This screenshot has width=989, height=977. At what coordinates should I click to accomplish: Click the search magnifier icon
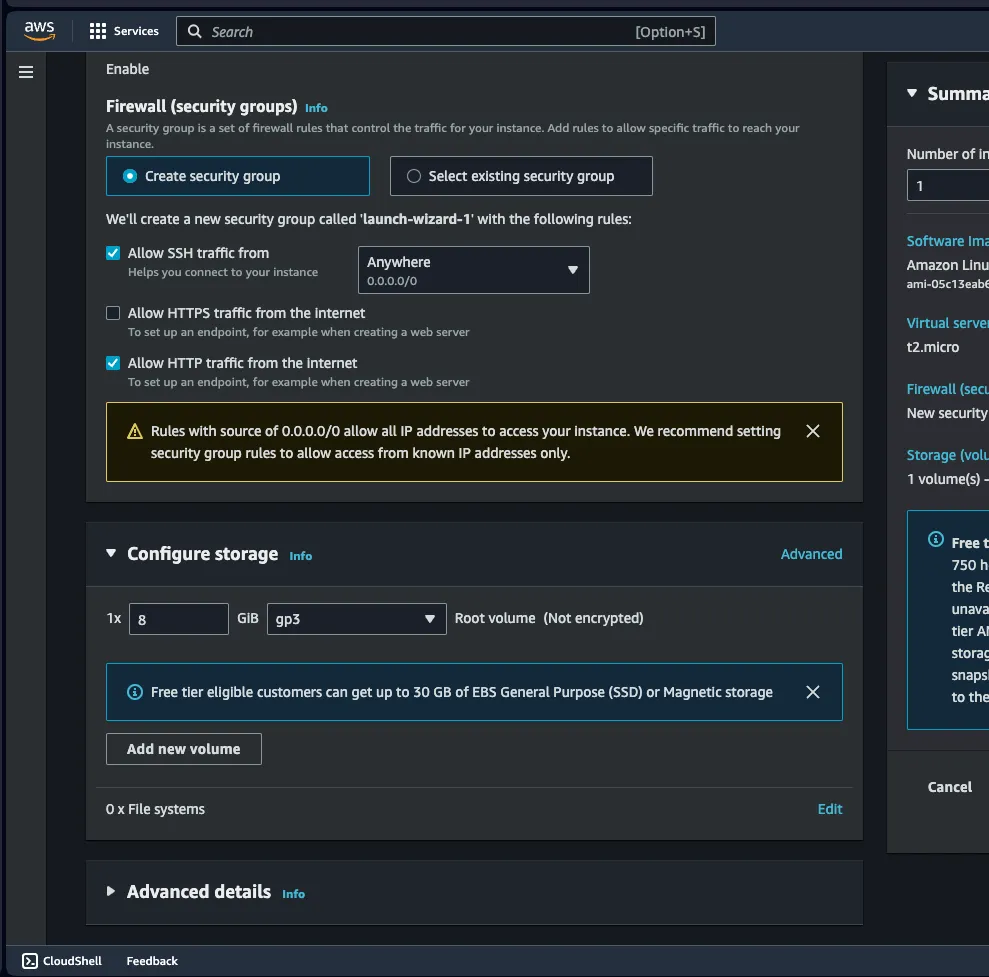coord(195,32)
